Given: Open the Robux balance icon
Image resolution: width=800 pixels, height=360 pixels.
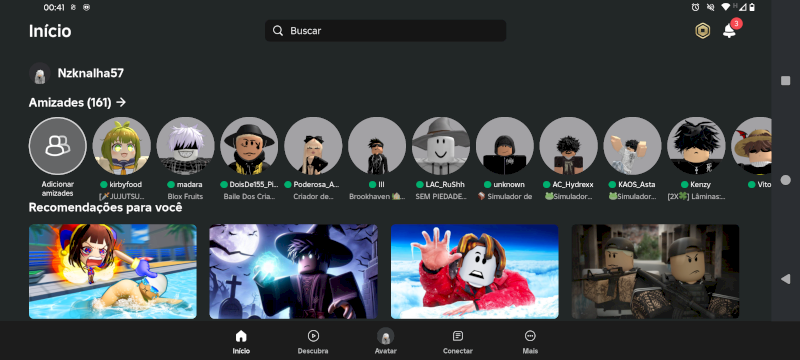Looking at the screenshot, I should point(703,31).
